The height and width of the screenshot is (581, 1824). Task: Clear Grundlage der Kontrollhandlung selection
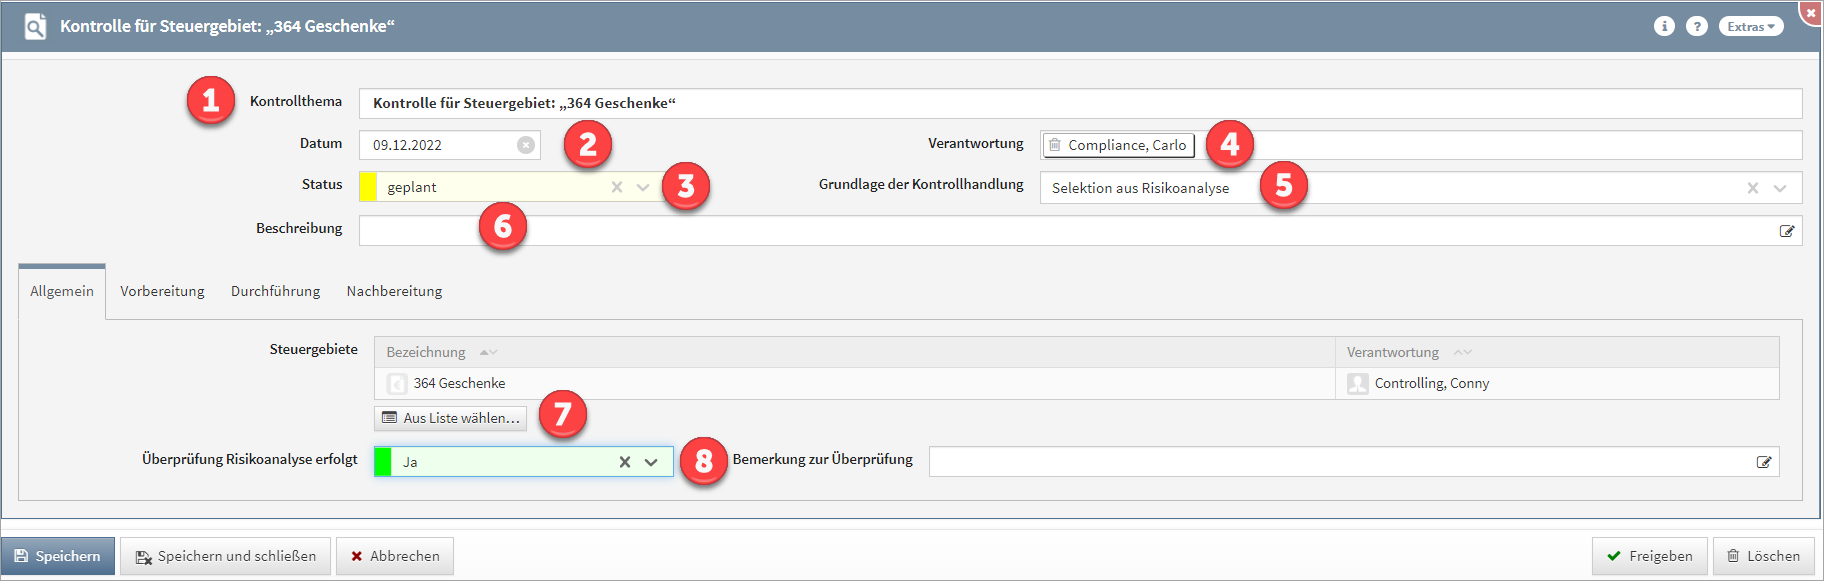(1752, 188)
